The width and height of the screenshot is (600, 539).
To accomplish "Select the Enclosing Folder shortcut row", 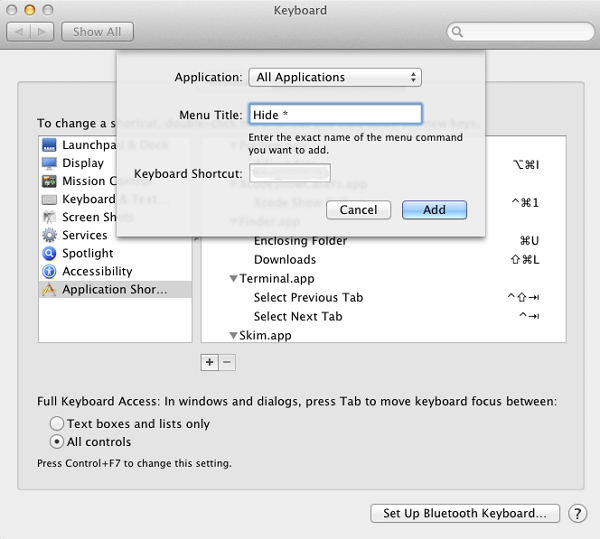I will point(300,241).
